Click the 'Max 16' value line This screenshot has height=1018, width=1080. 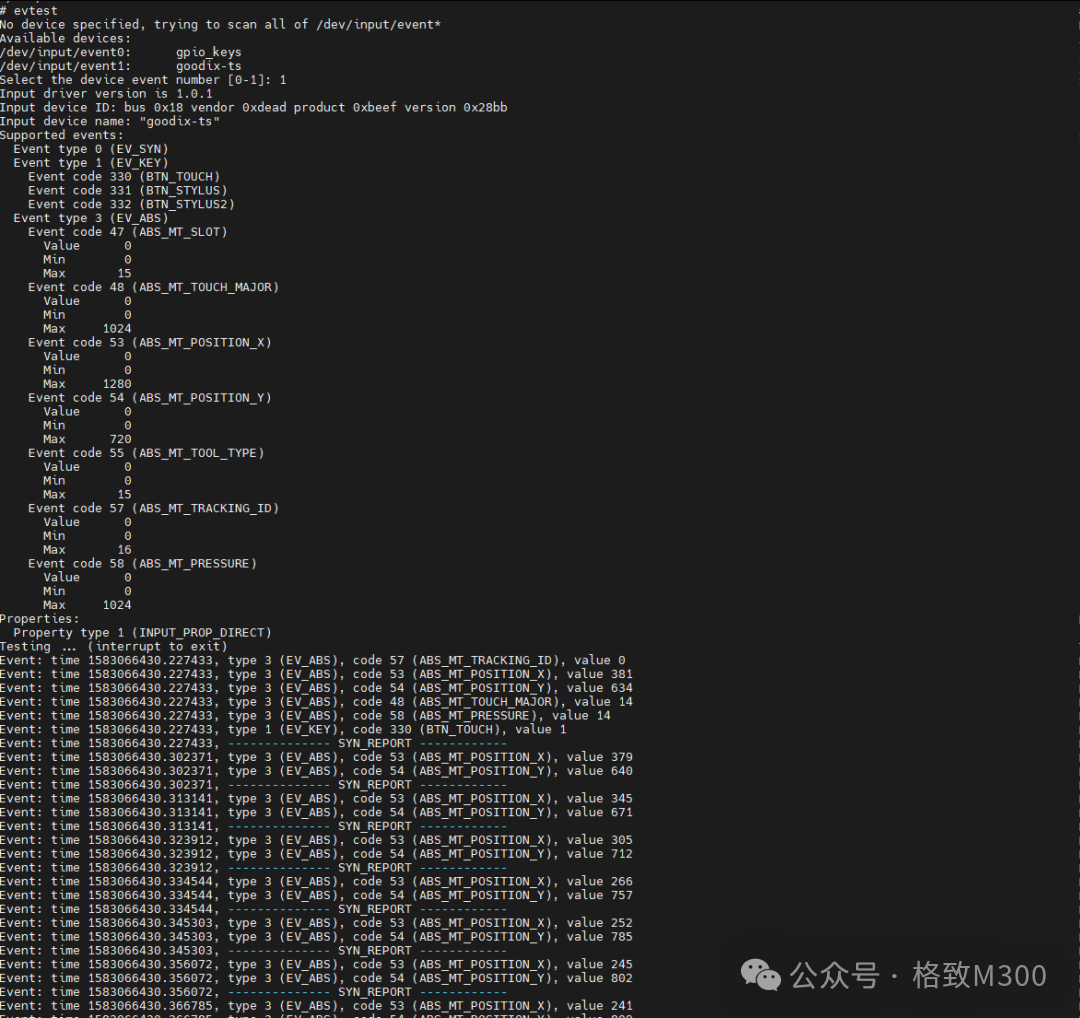[87, 550]
